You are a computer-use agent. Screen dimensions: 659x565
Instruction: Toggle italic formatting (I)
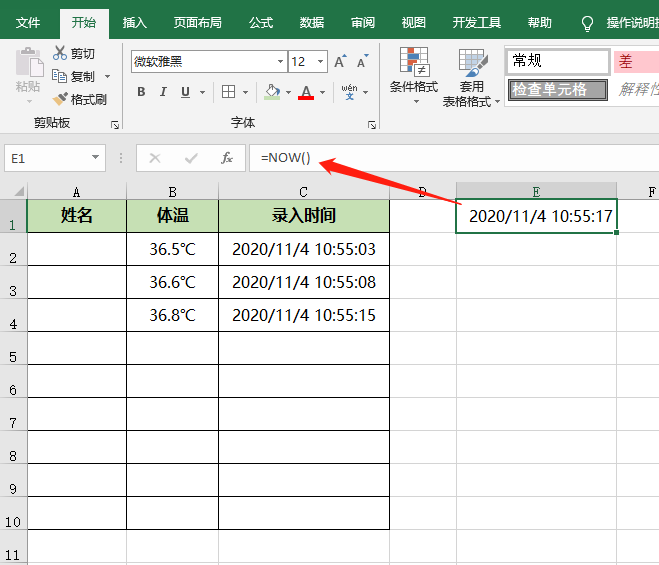(163, 92)
